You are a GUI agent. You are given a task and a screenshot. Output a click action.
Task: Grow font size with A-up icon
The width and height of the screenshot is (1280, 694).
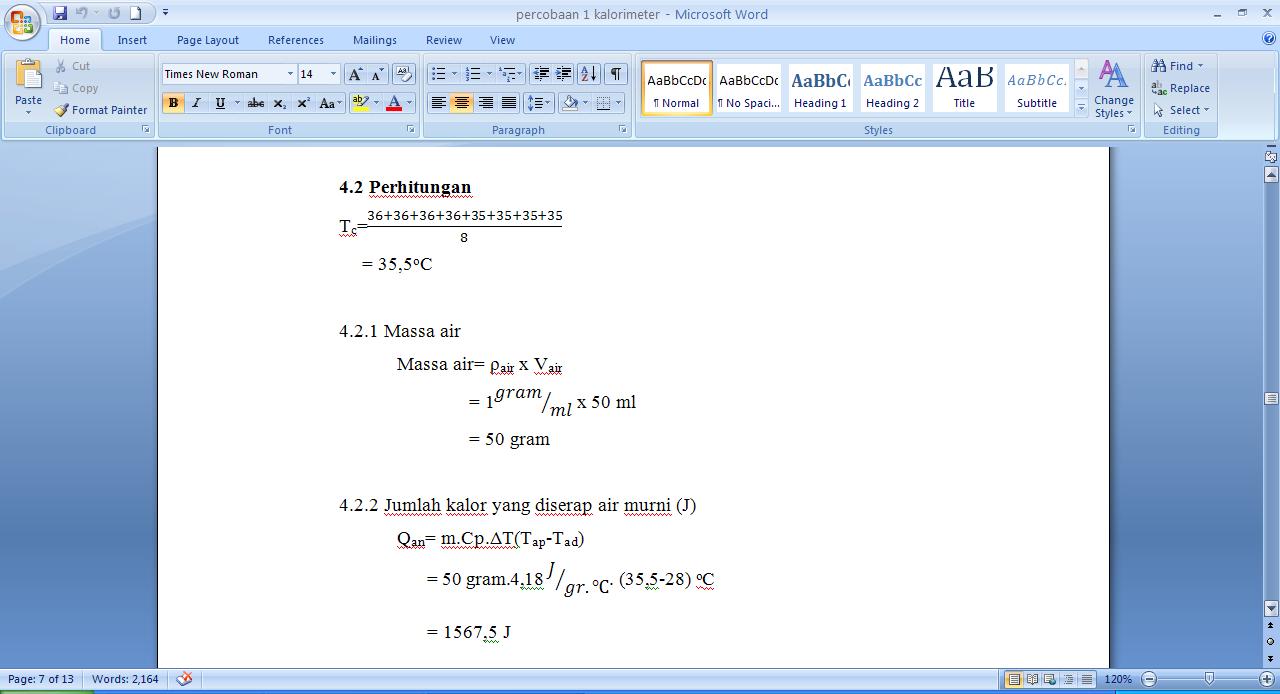click(x=355, y=74)
